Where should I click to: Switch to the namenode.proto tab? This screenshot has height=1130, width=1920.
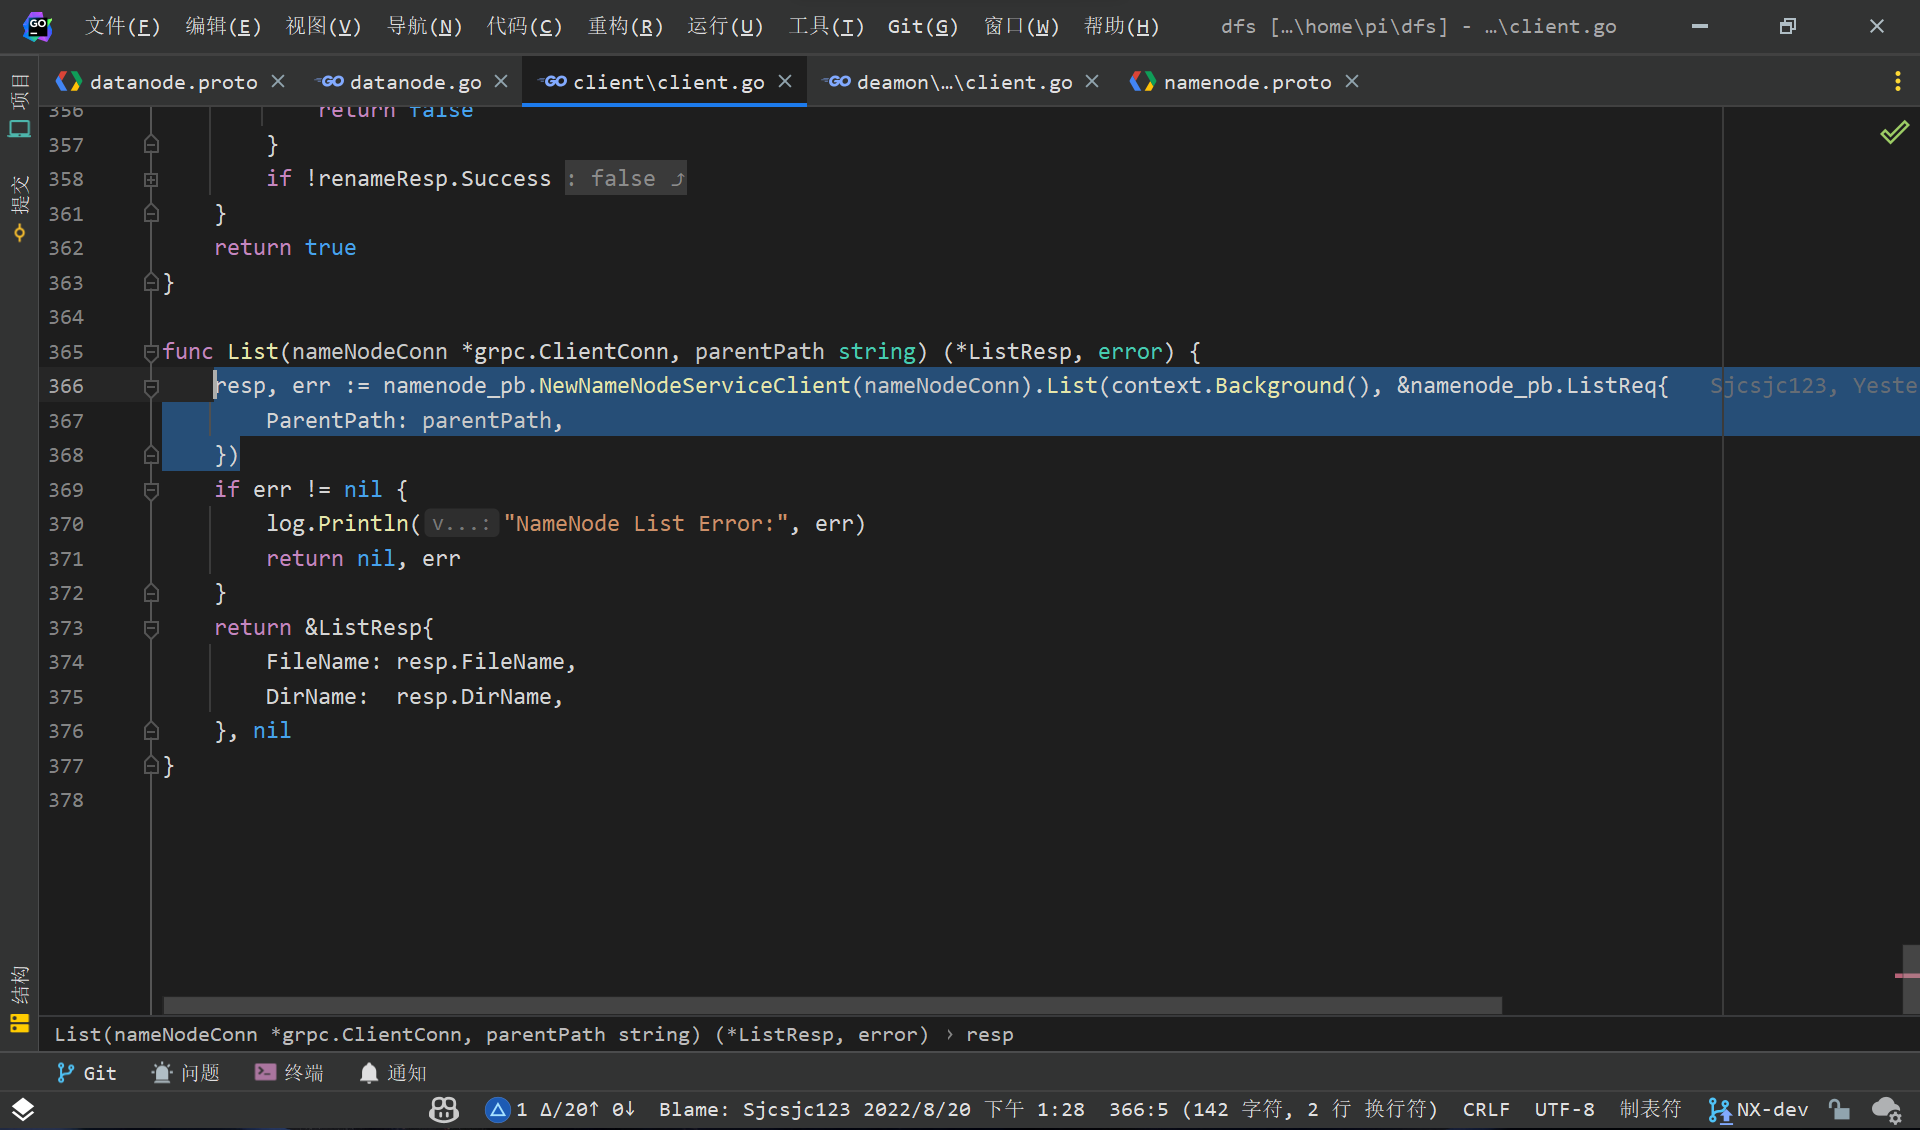[x=1247, y=82]
